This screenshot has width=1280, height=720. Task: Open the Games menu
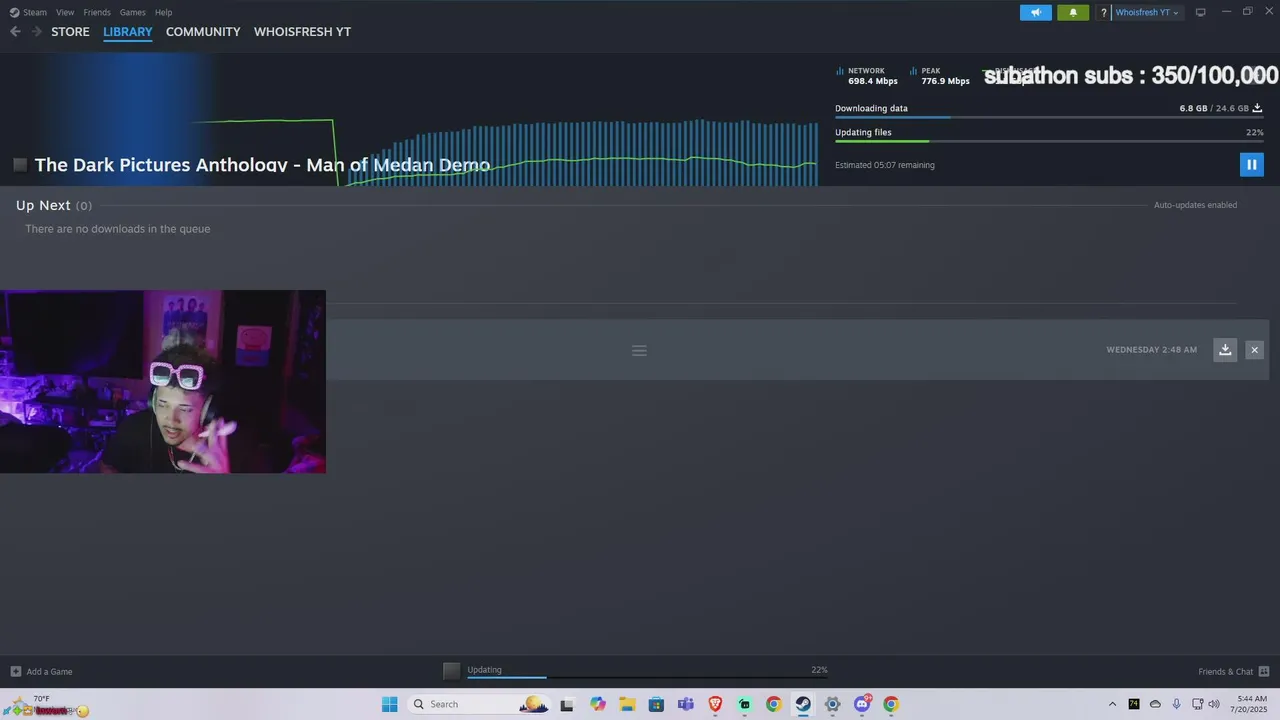(x=133, y=12)
